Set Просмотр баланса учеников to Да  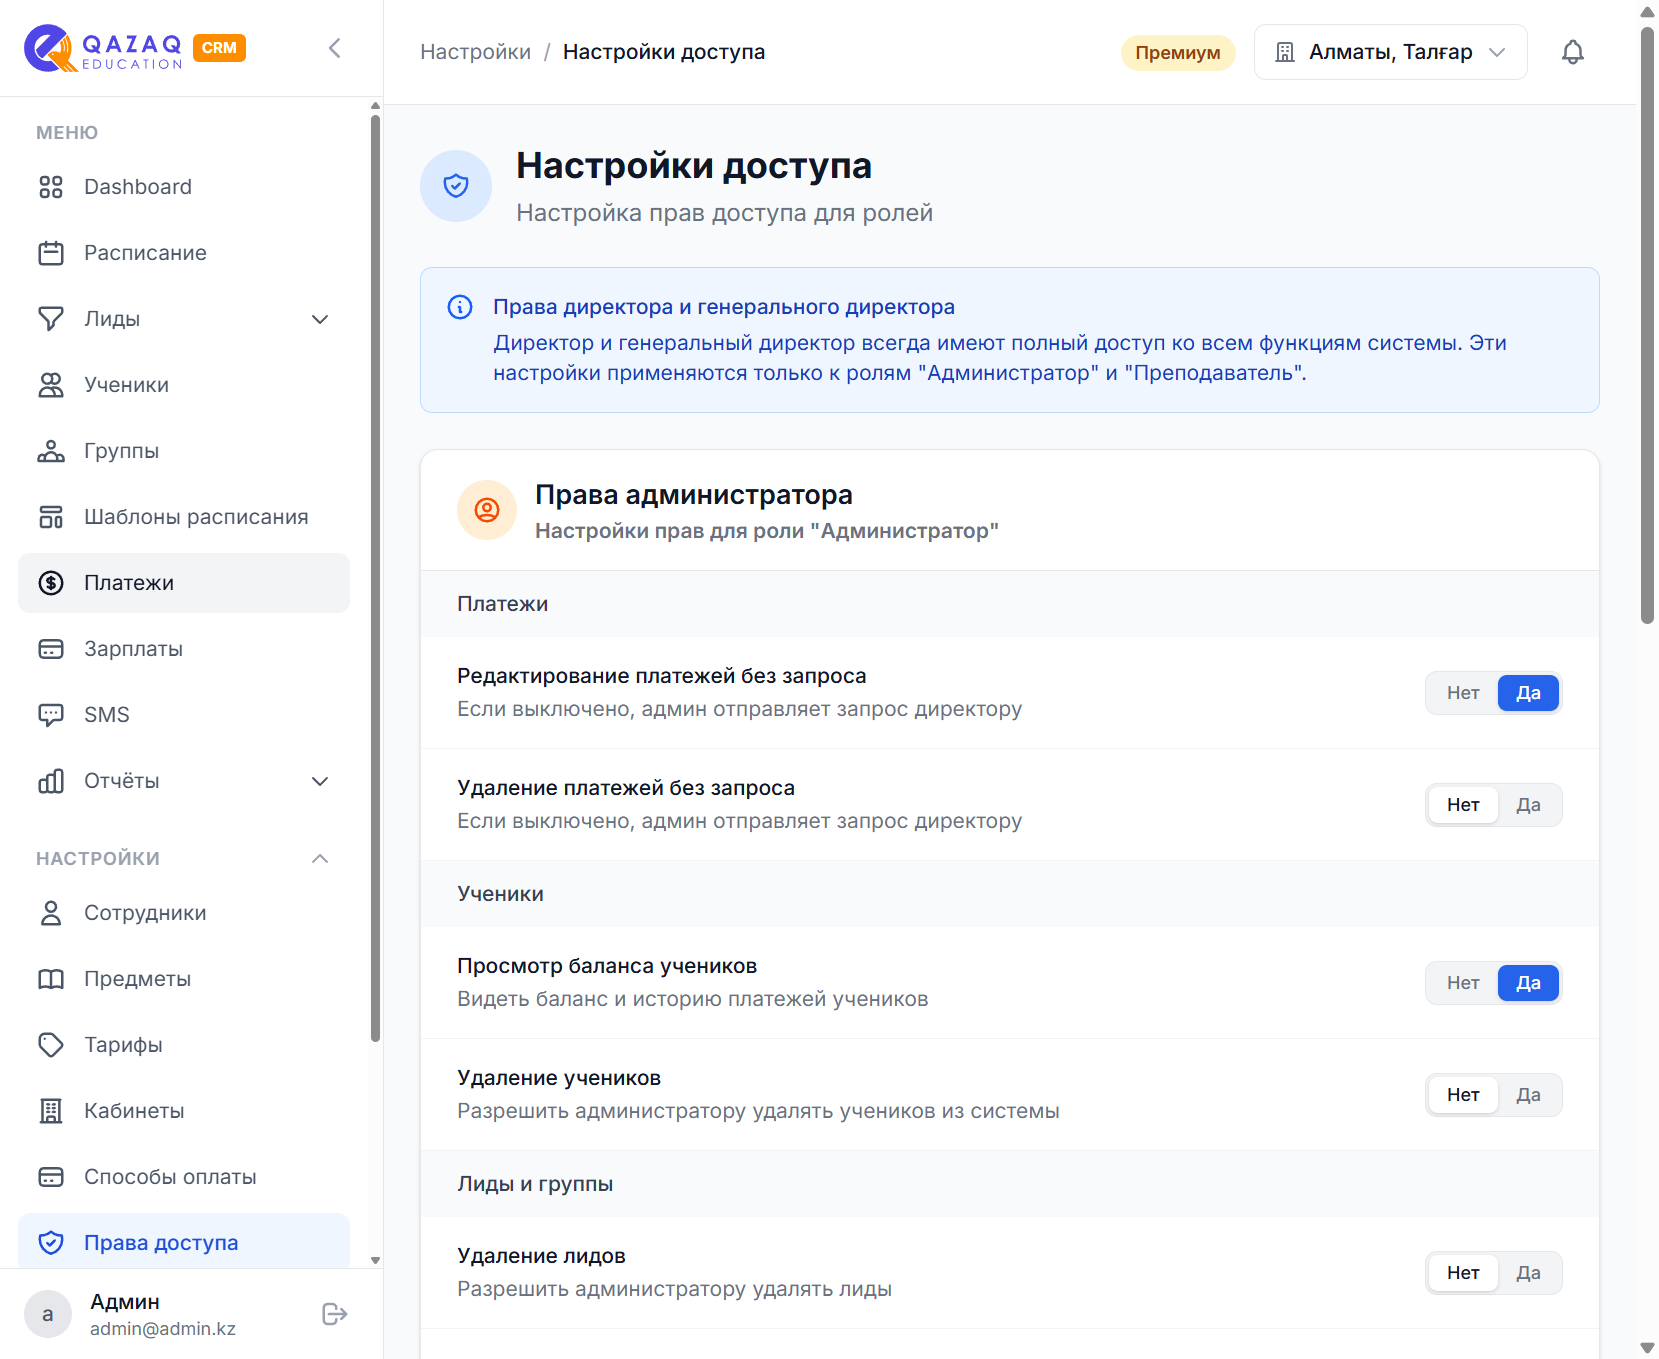(1528, 983)
